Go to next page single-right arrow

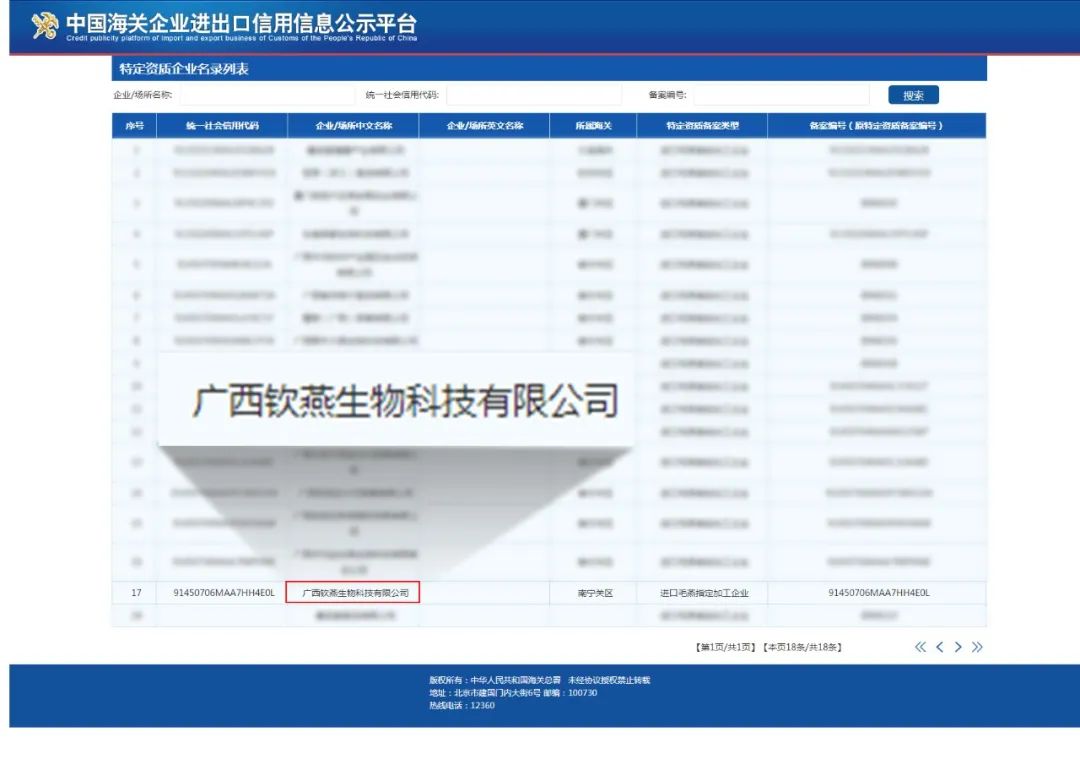click(x=958, y=647)
